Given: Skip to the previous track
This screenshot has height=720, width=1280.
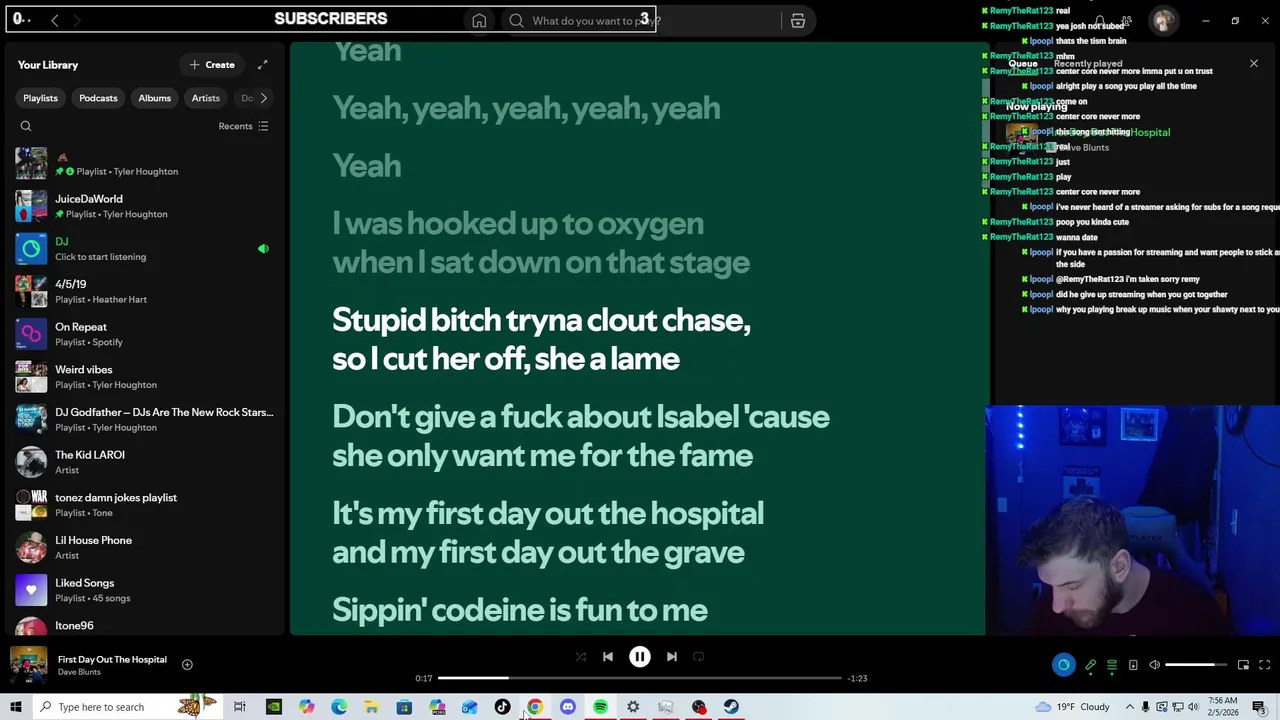Looking at the screenshot, I should tap(608, 657).
